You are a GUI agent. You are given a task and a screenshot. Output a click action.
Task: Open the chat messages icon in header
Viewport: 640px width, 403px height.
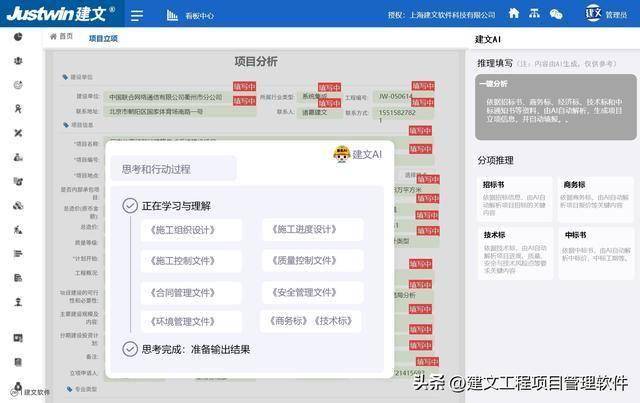click(556, 14)
